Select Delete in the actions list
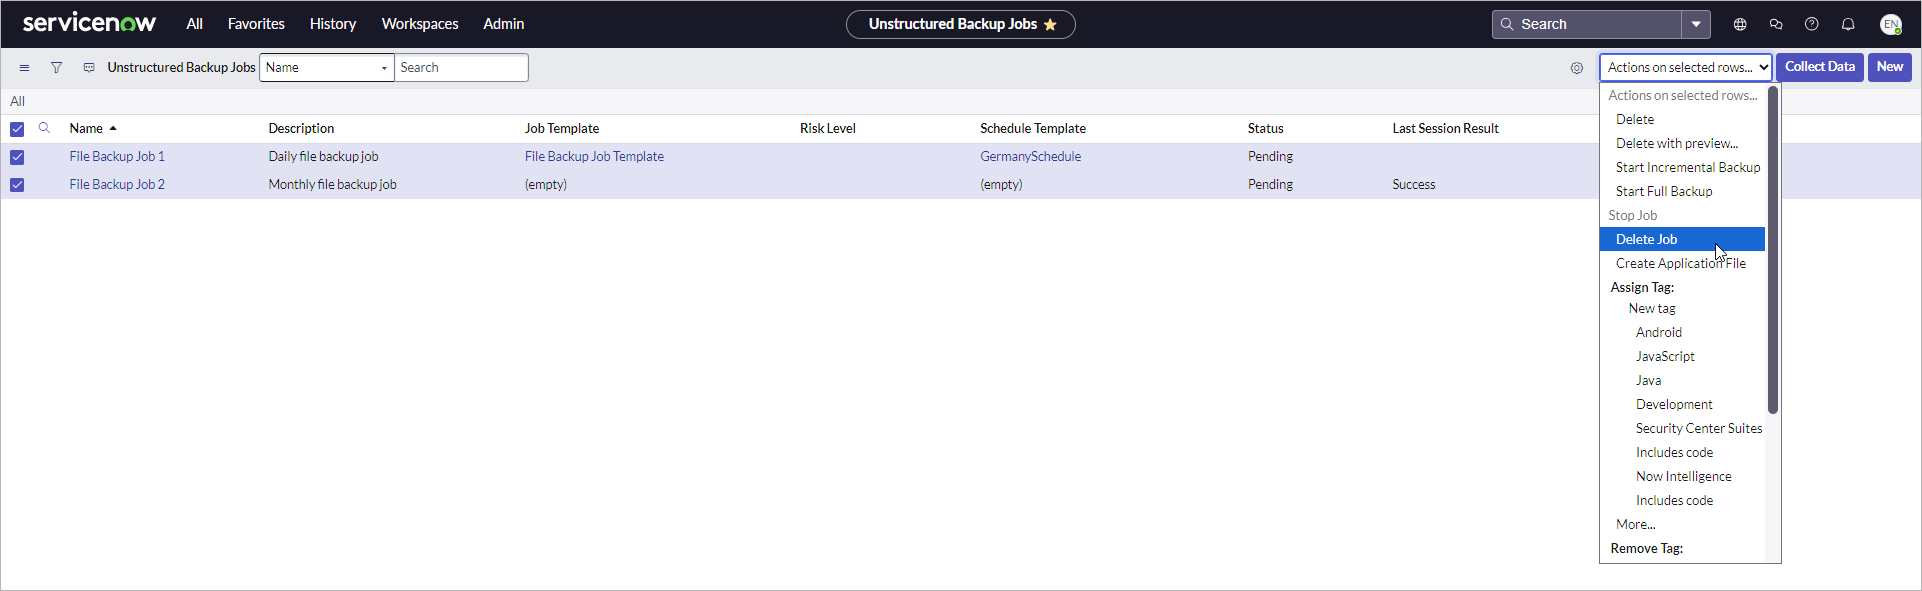The height and width of the screenshot is (591, 1922). (x=1682, y=119)
